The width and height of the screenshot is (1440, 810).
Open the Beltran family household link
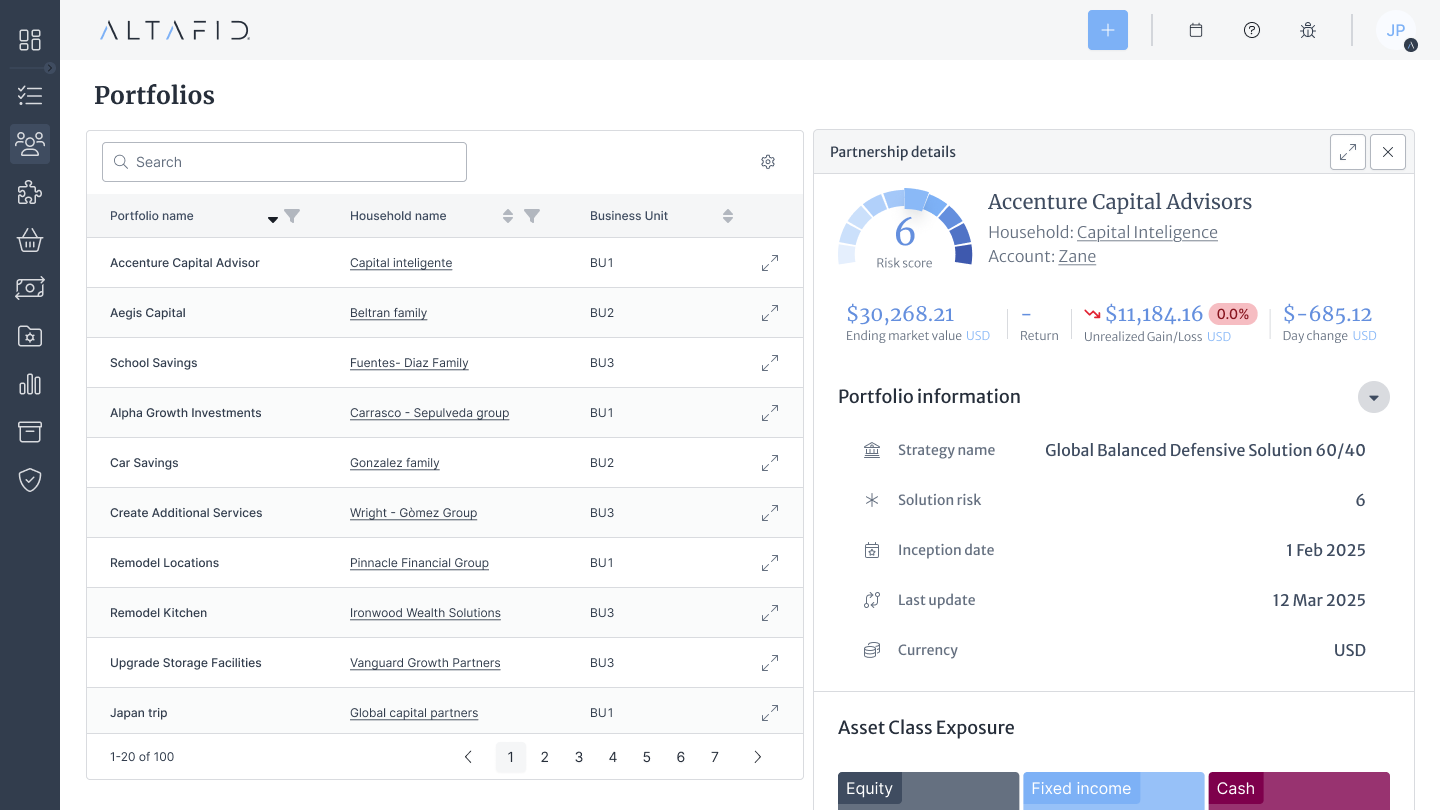pos(388,313)
